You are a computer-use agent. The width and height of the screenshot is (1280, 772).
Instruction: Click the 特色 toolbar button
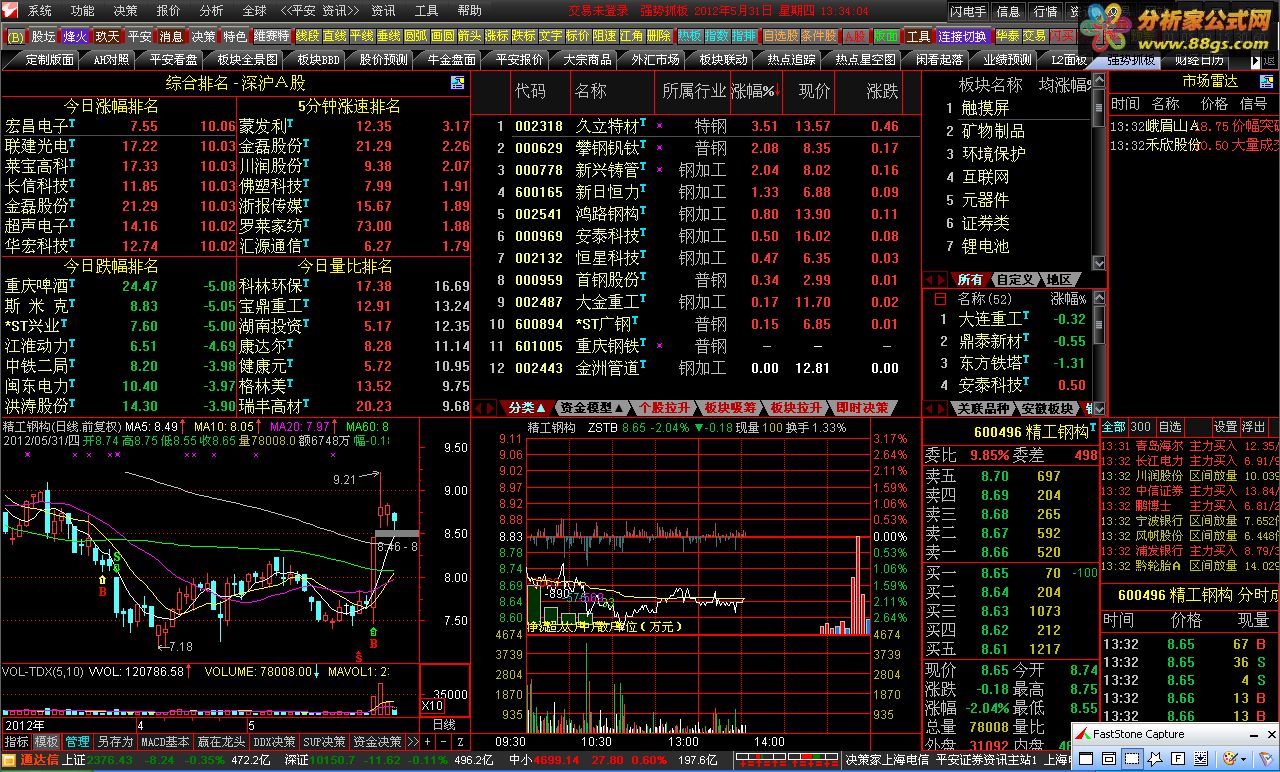(x=234, y=35)
